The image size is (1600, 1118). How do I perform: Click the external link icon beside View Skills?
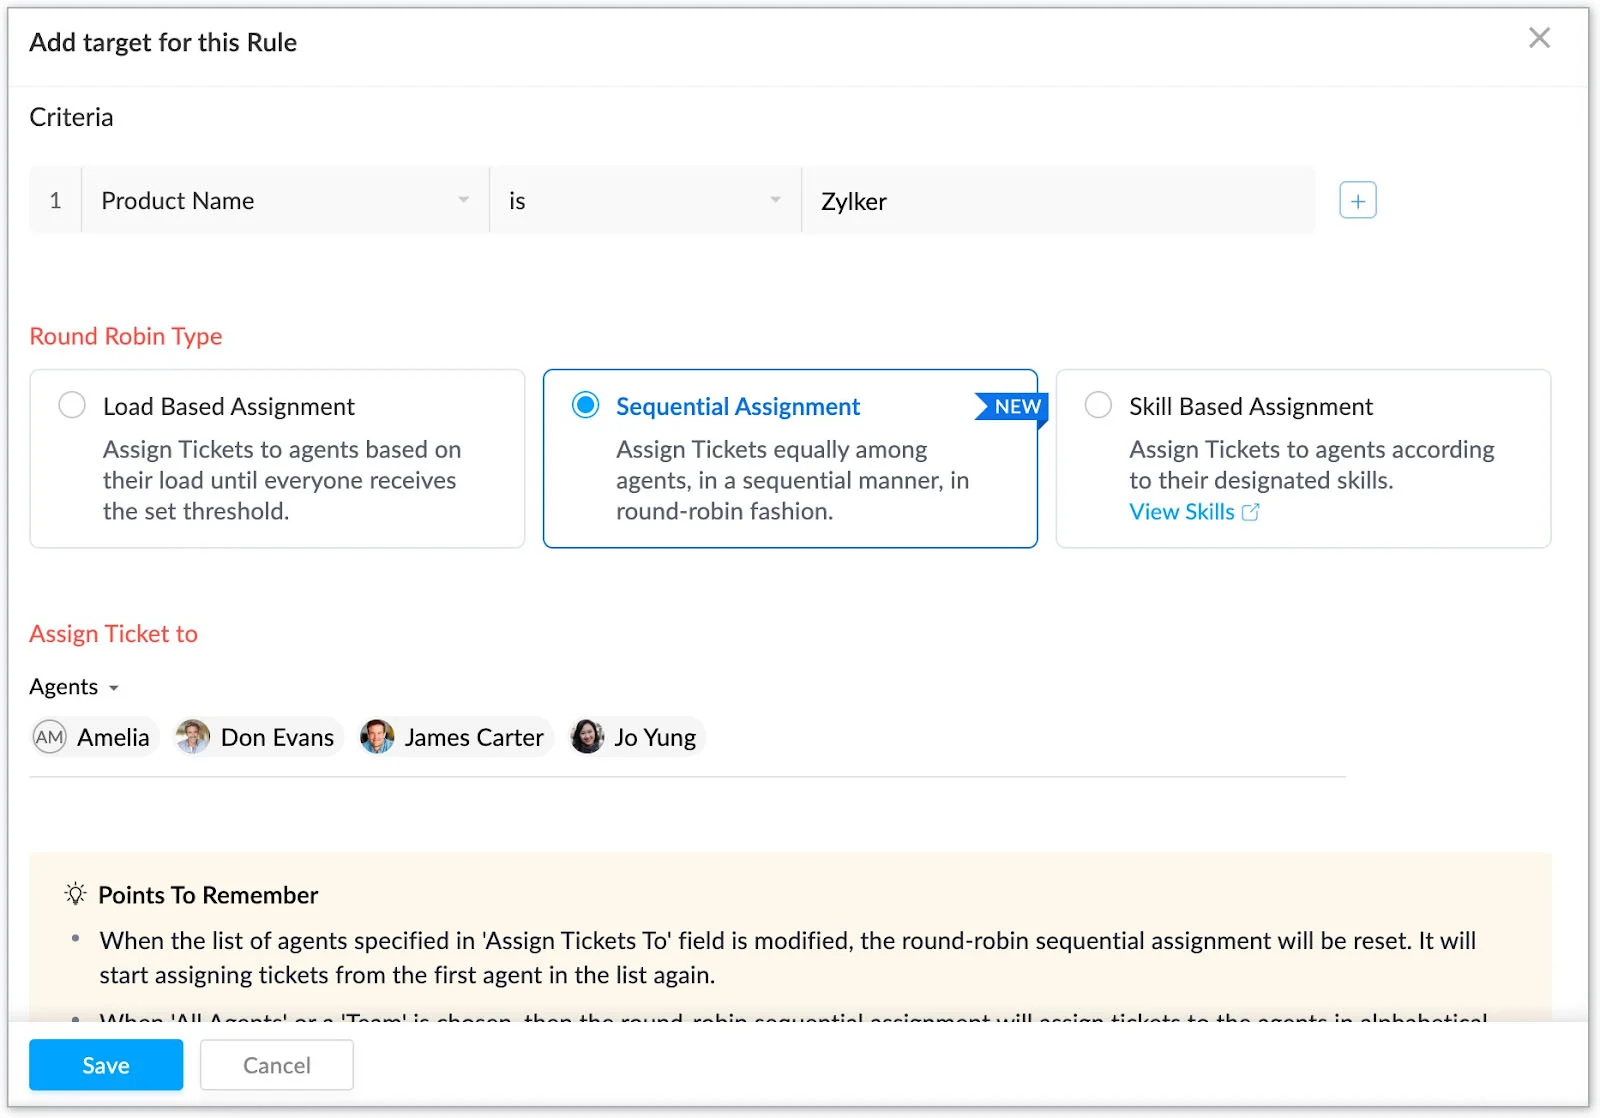click(x=1250, y=512)
